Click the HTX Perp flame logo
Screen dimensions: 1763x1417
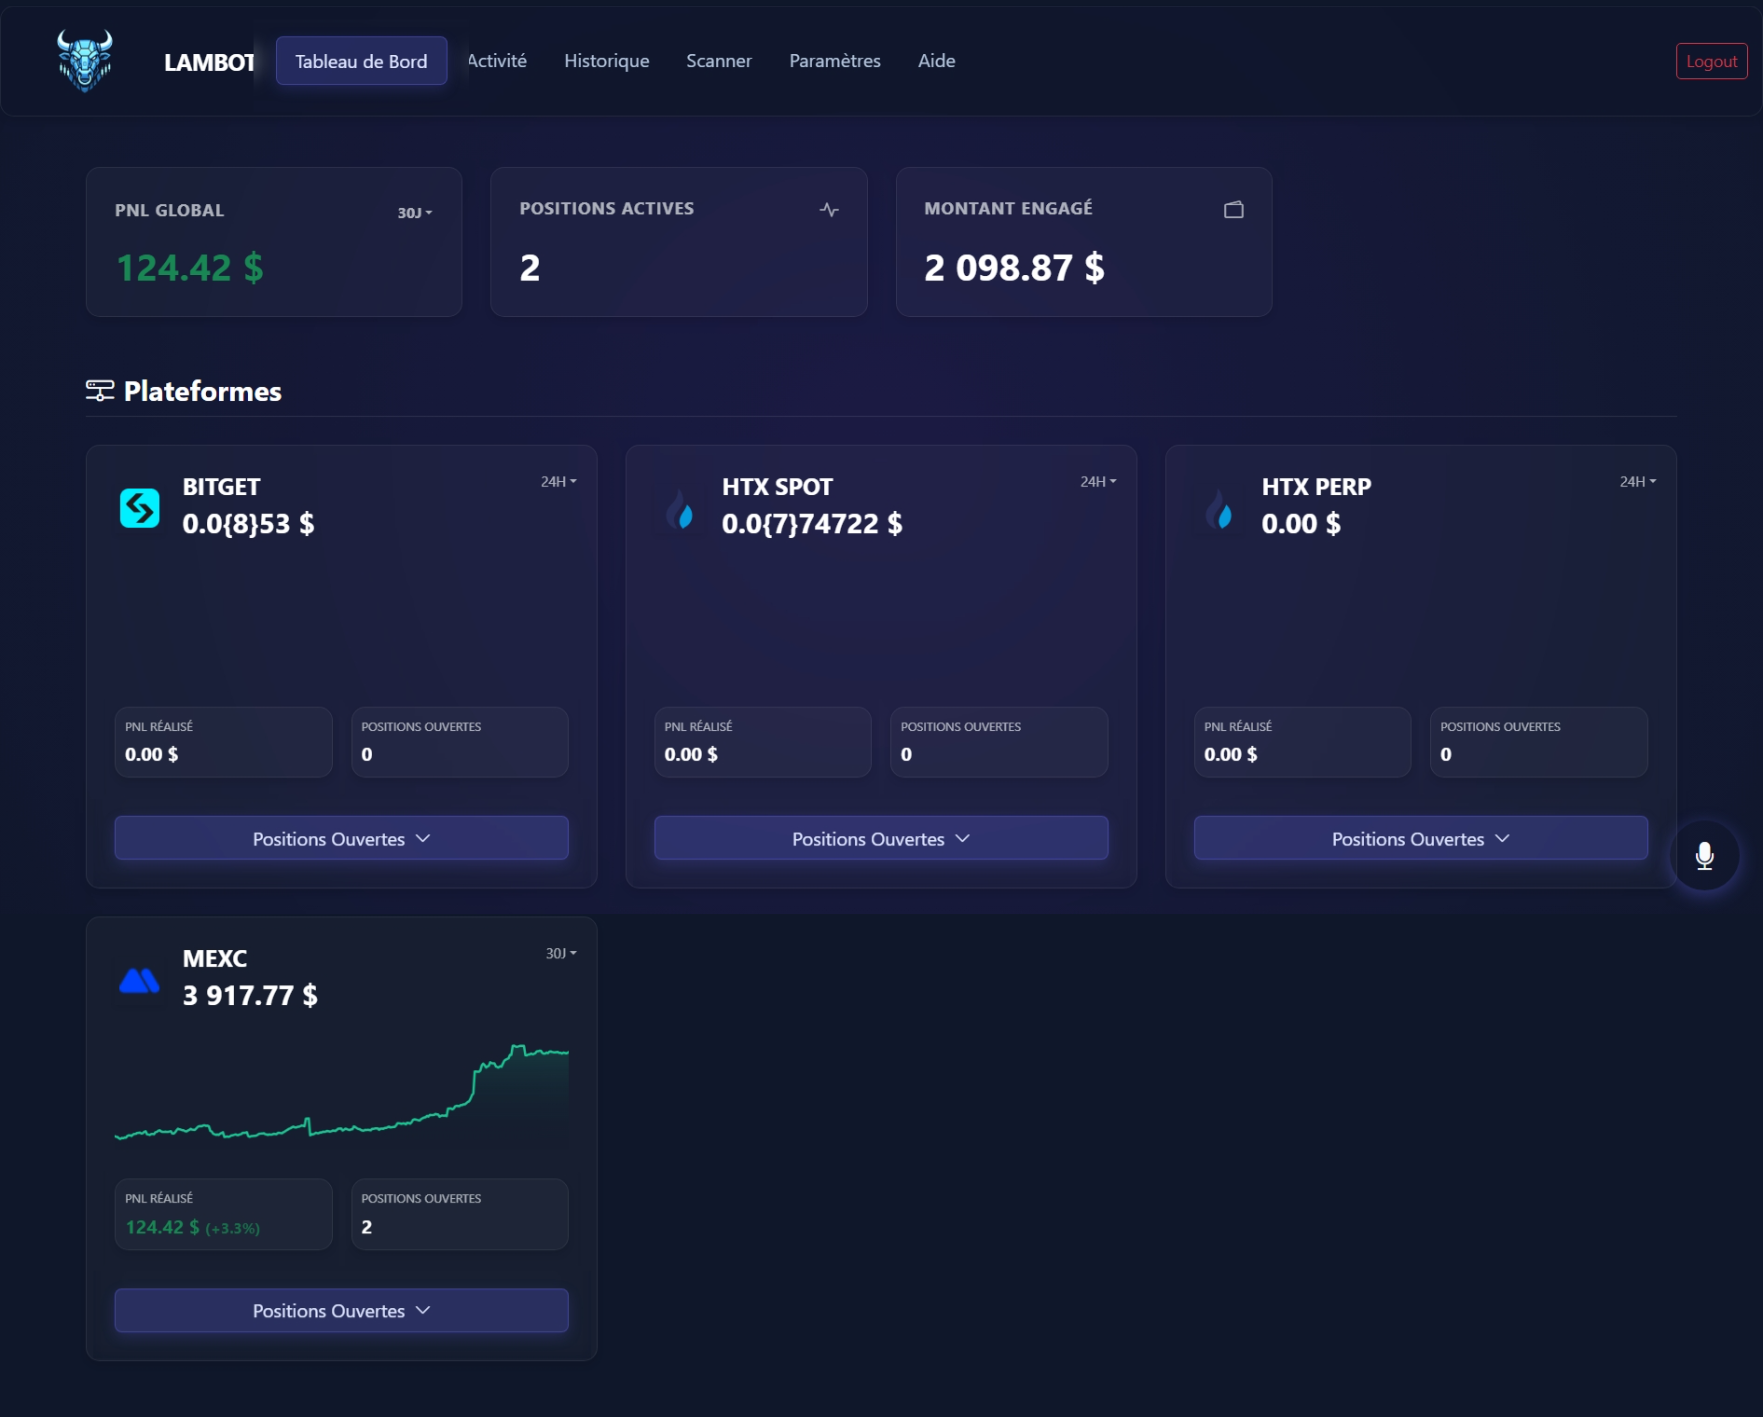(x=1219, y=508)
